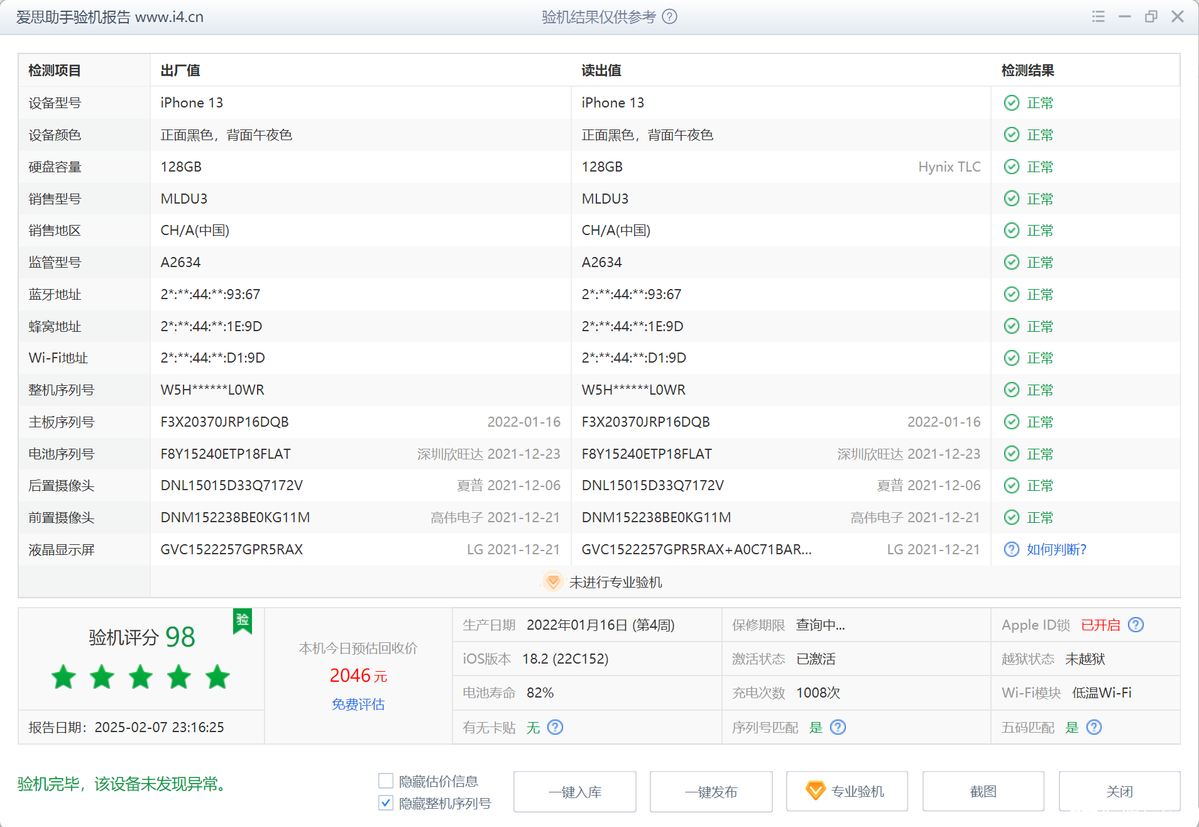
Task: Click the factory 主板序列号 value F3X20370JRP16DQB
Action: tap(224, 422)
